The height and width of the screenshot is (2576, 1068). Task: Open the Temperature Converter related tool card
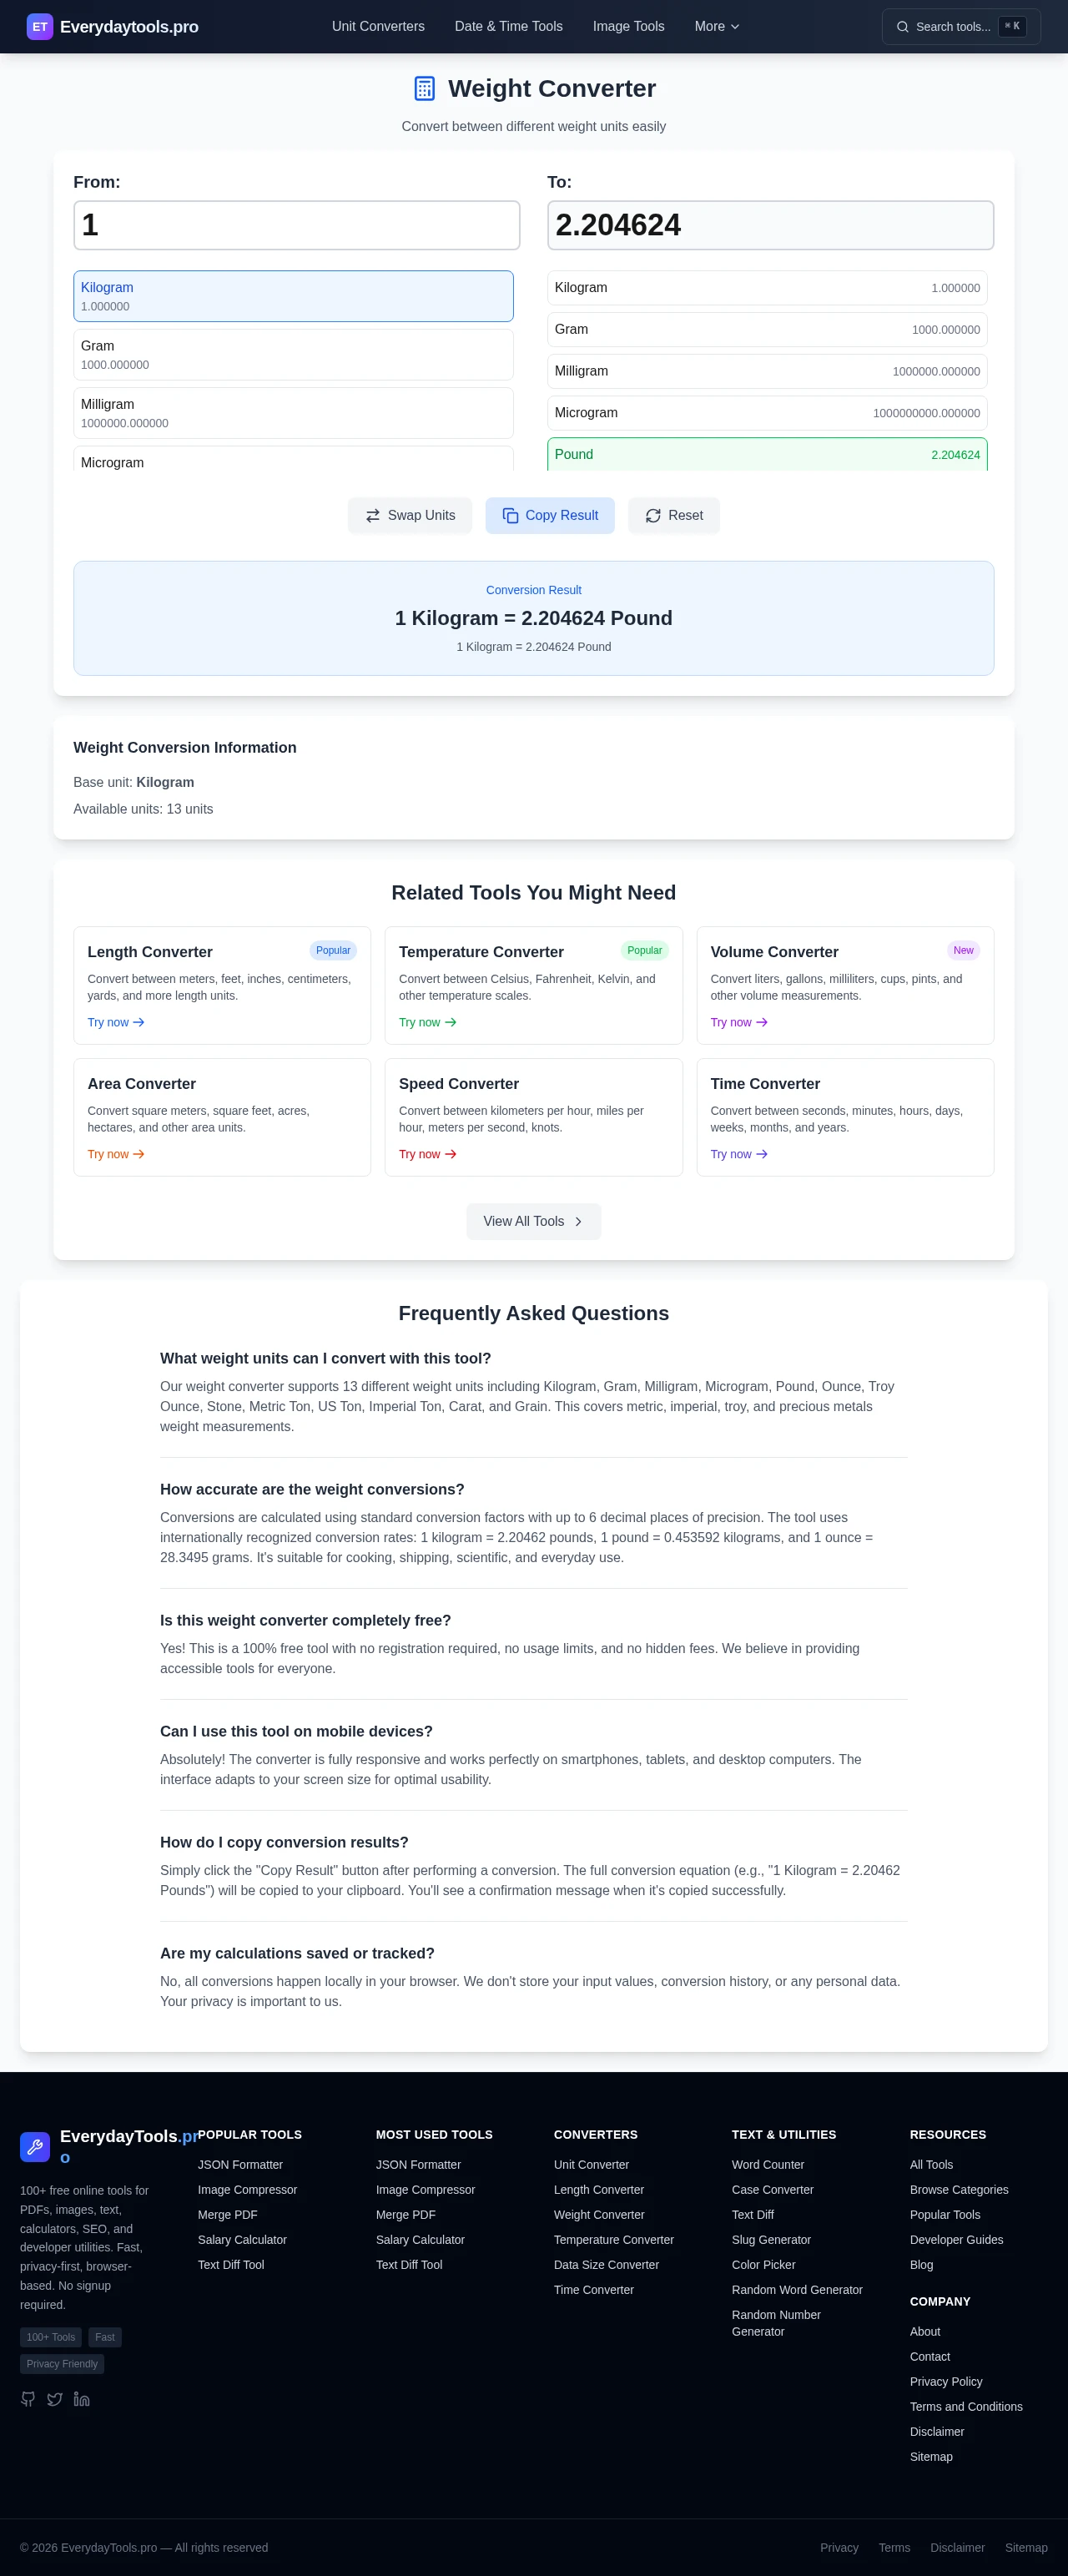(x=533, y=985)
